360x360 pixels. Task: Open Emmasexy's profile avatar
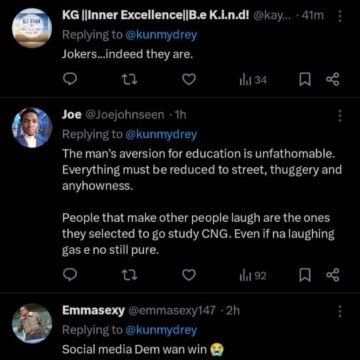point(32,323)
